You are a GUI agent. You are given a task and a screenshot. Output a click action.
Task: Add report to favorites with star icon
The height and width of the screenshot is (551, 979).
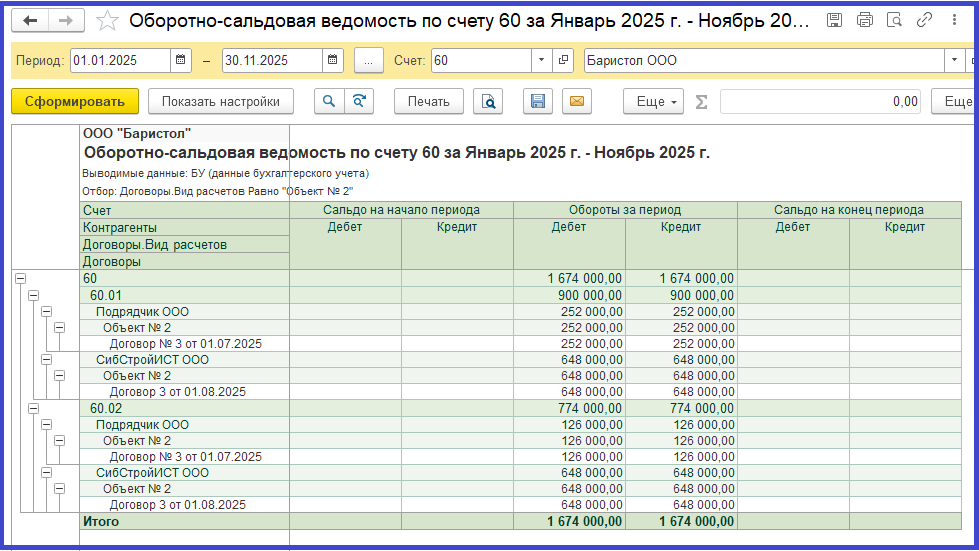(x=107, y=21)
